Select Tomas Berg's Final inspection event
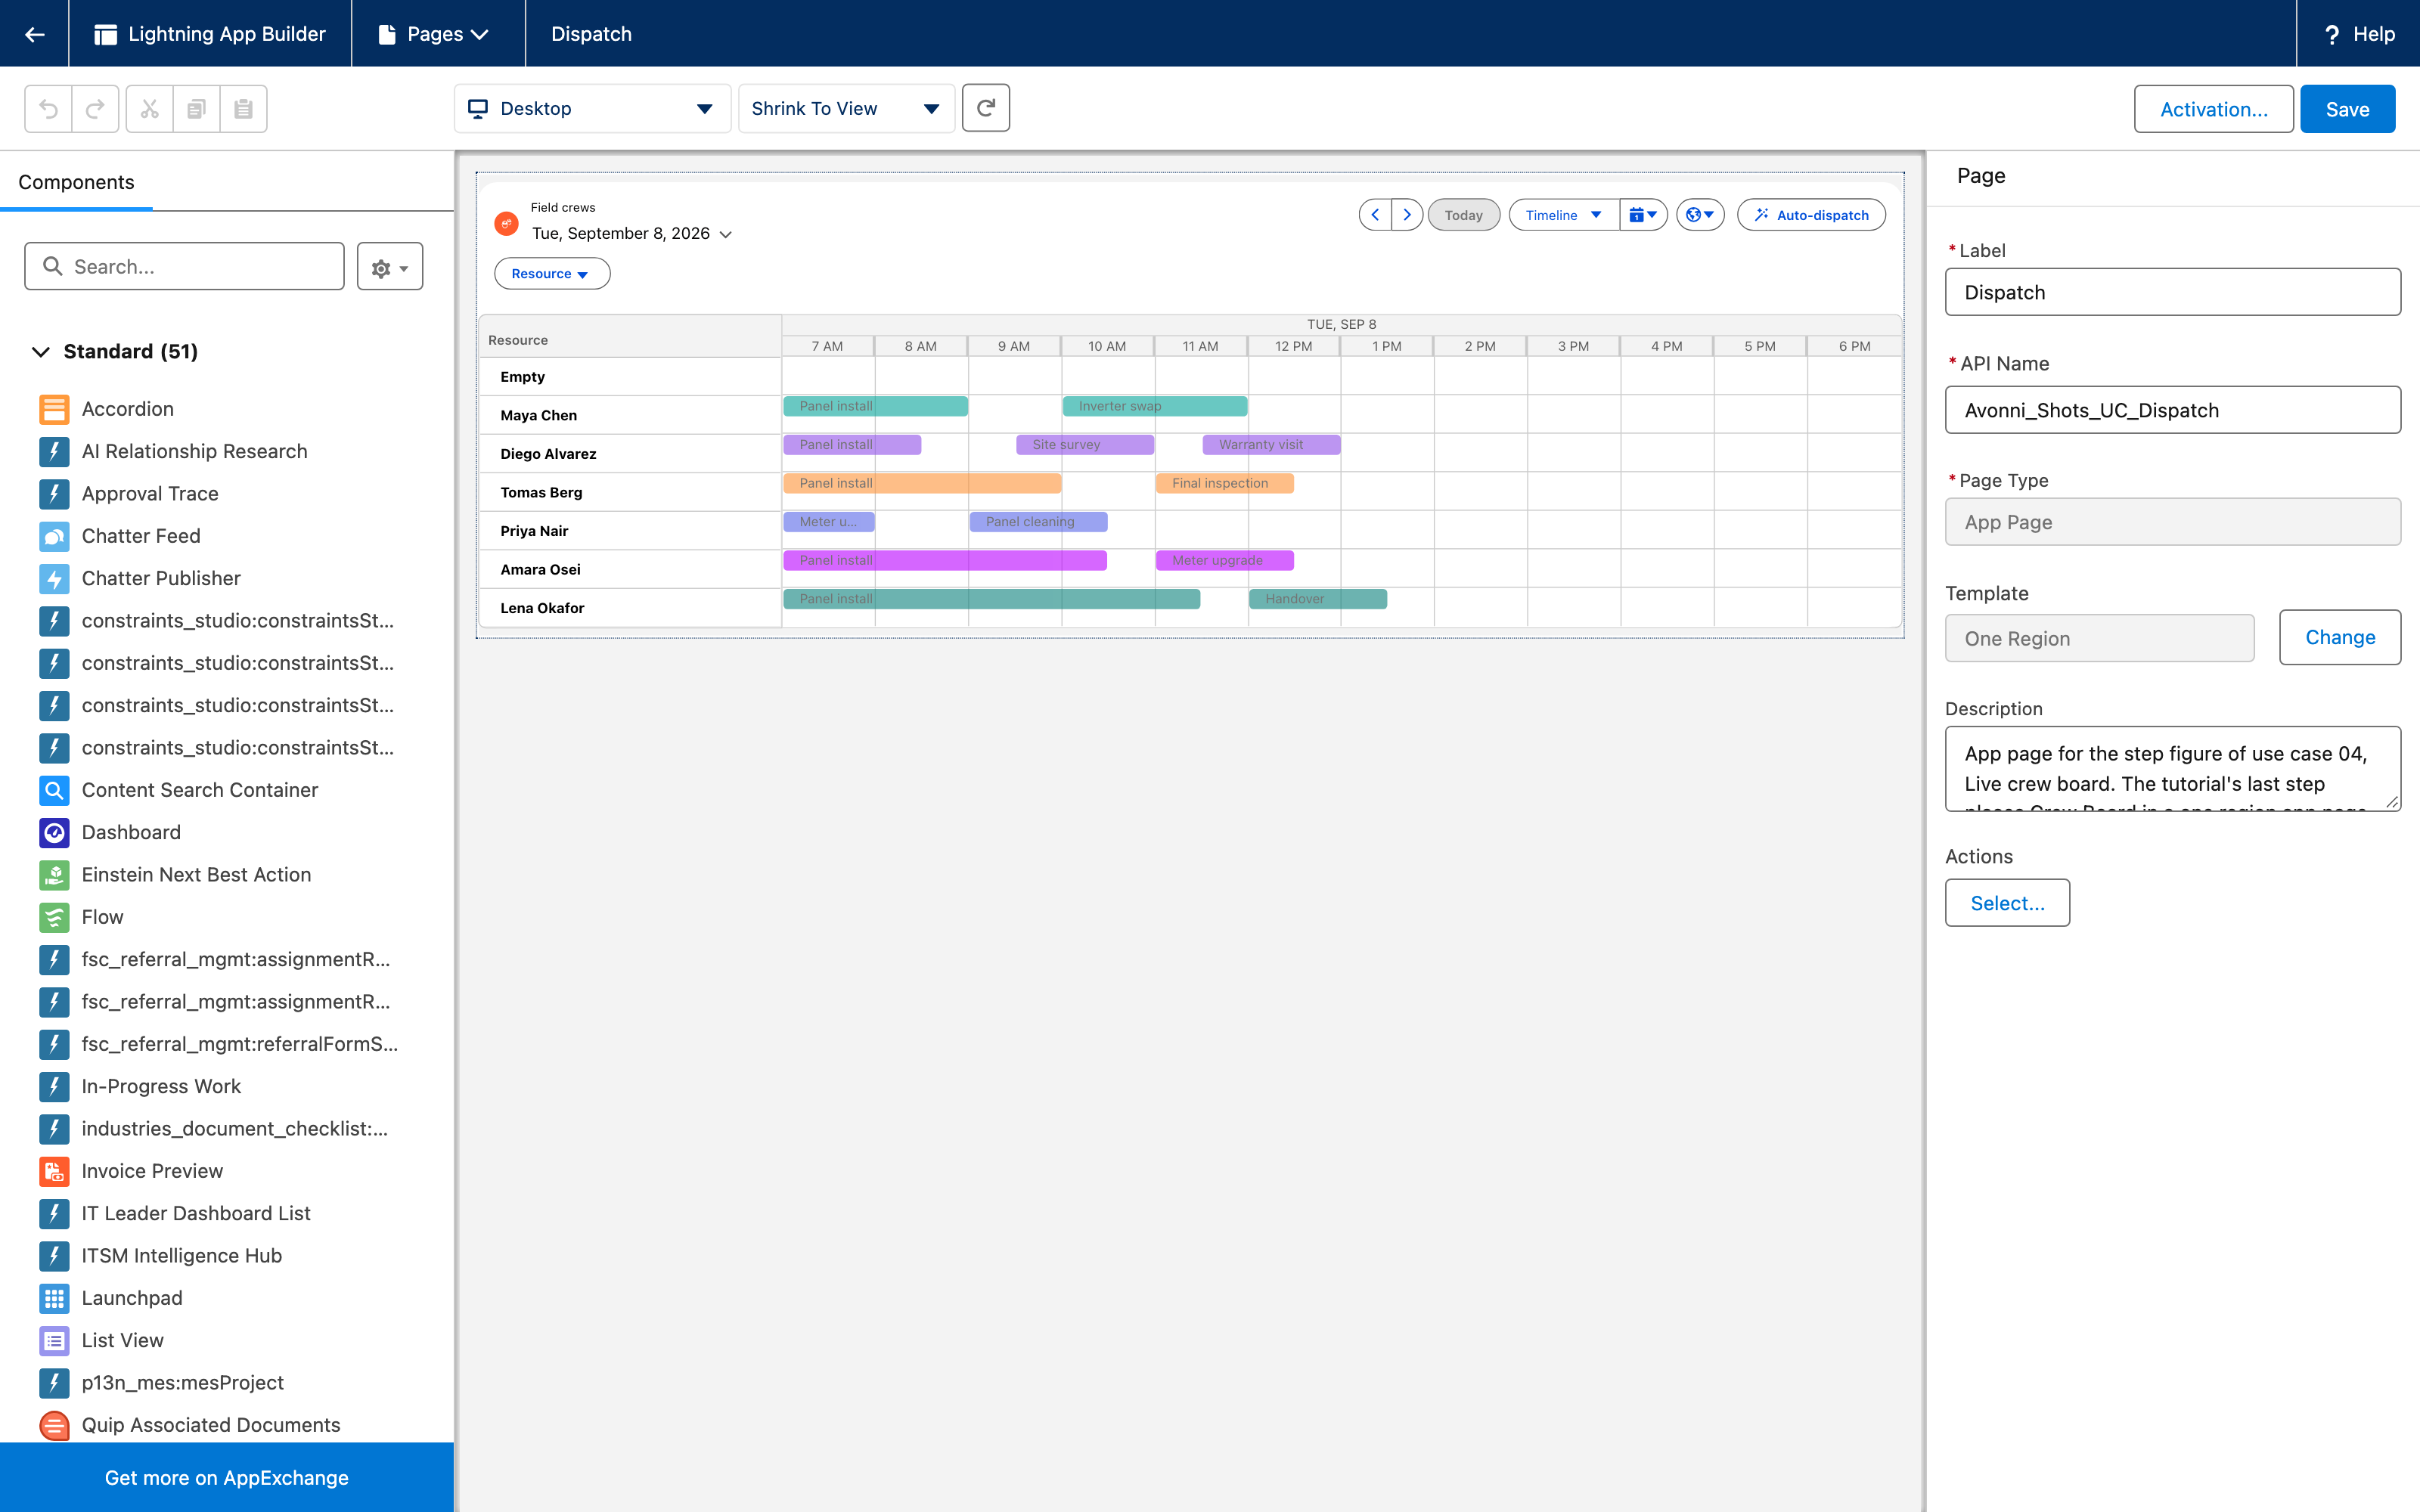Viewport: 2420px width, 1512px height. click(1225, 483)
